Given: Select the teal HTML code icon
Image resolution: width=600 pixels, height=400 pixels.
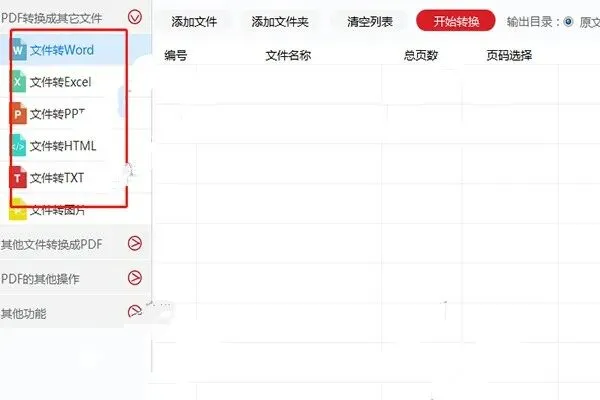Looking at the screenshot, I should tap(18, 145).
